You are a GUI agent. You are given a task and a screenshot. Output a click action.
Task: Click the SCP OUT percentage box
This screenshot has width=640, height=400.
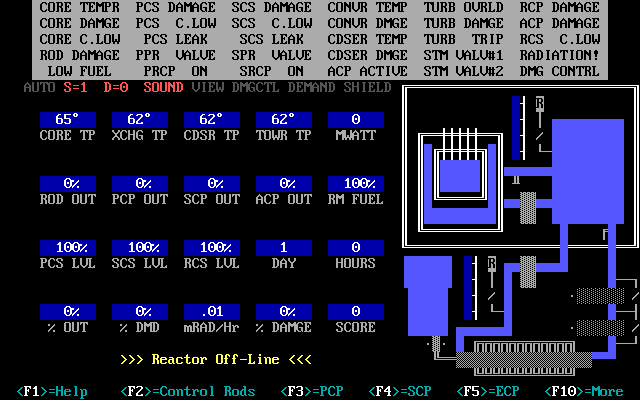tap(212, 184)
